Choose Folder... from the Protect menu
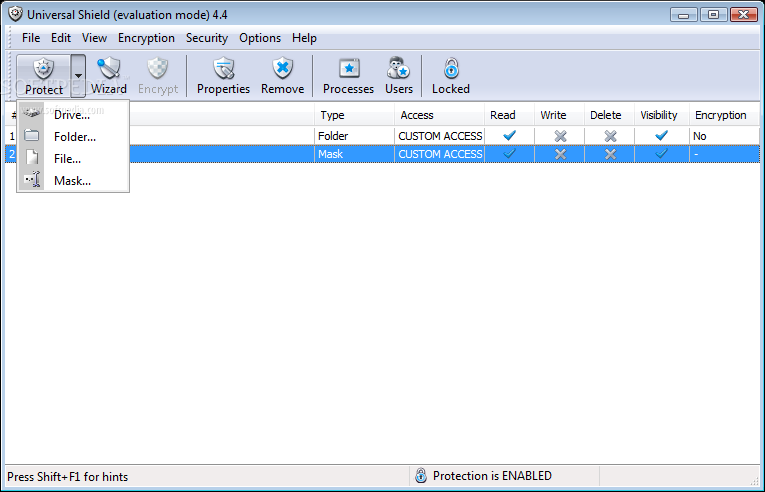Image resolution: width=765 pixels, height=492 pixels. point(73,137)
